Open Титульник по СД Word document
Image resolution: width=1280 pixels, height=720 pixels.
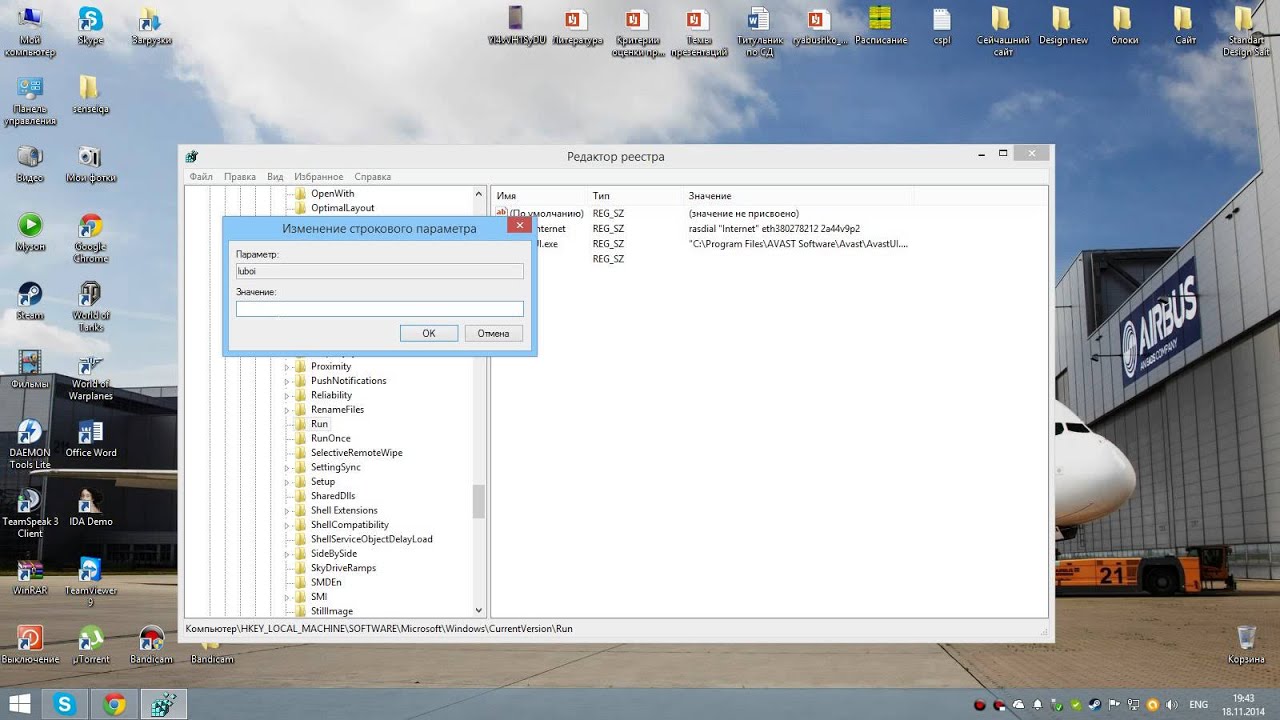pos(759,32)
